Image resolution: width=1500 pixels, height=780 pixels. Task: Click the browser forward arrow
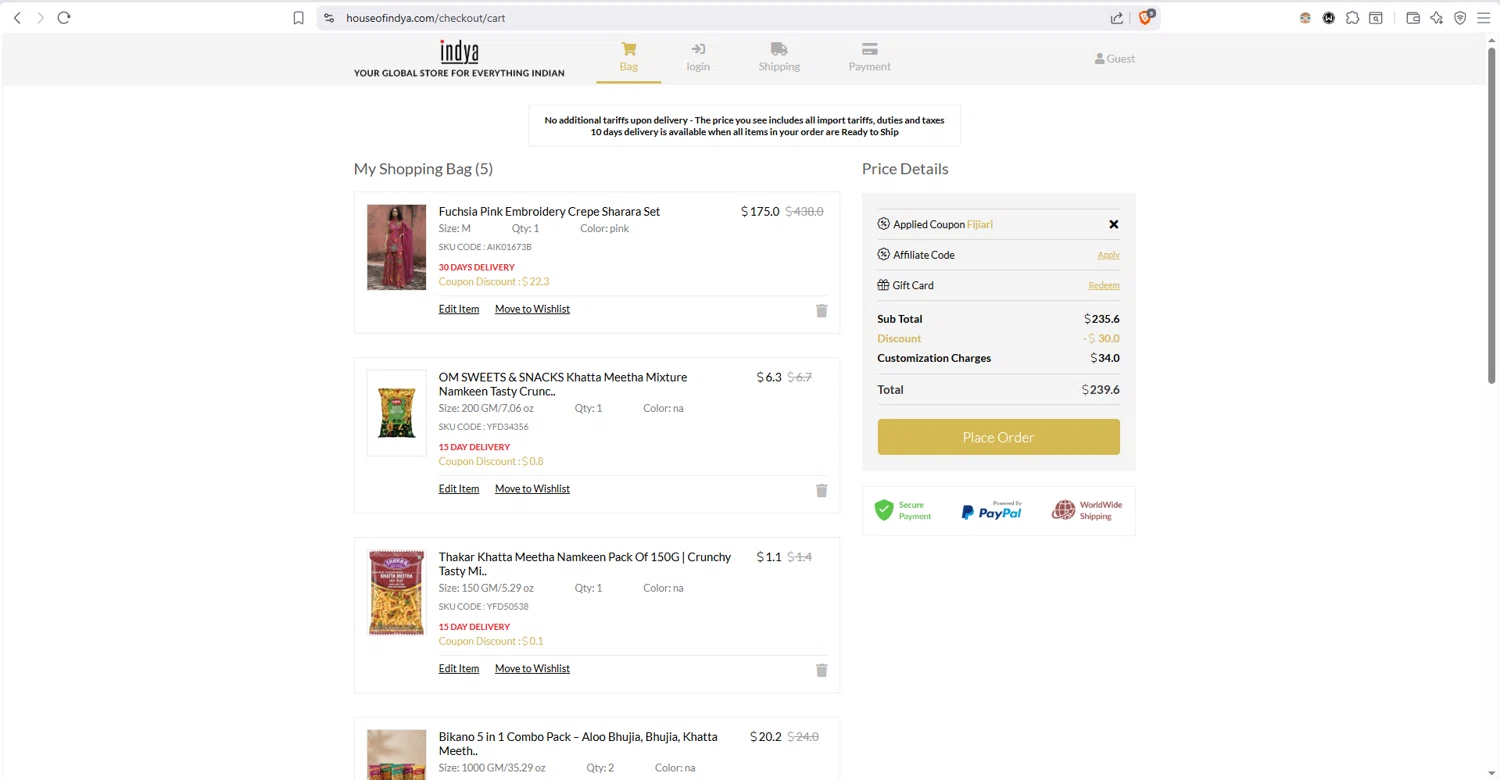click(40, 18)
